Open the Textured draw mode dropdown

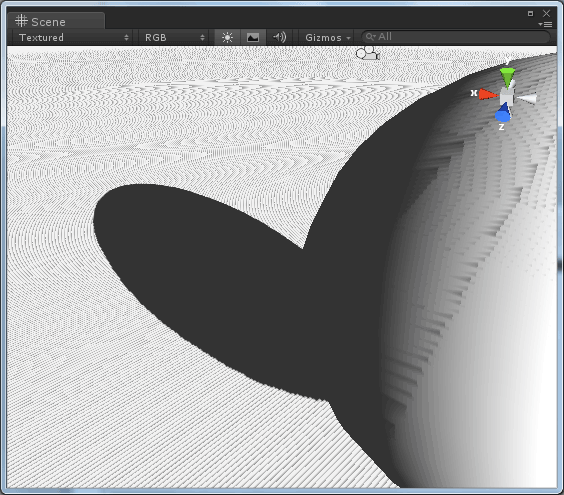[x=73, y=37]
